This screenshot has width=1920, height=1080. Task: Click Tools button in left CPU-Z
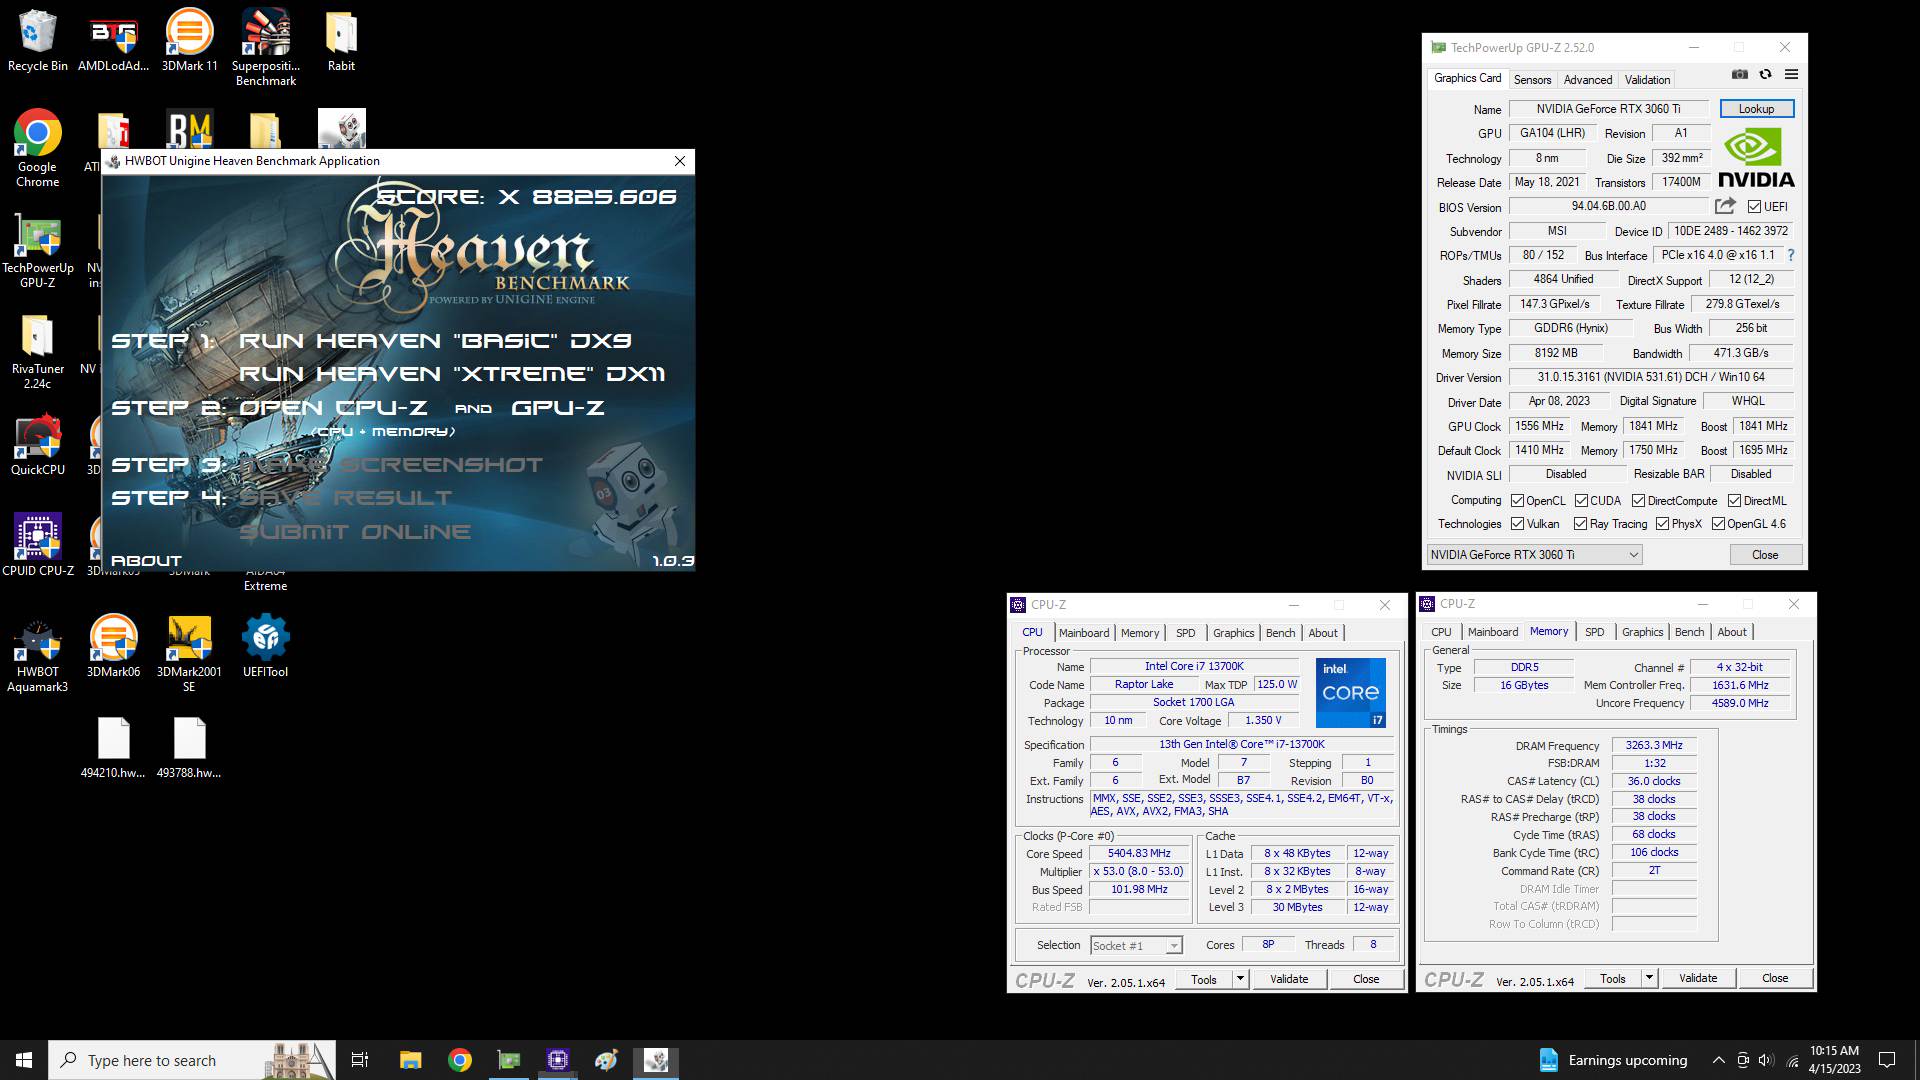[1203, 979]
